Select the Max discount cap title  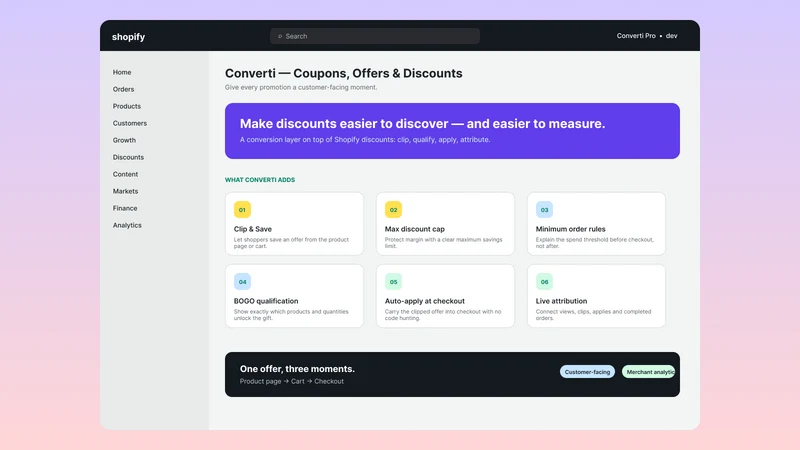[x=414, y=229]
